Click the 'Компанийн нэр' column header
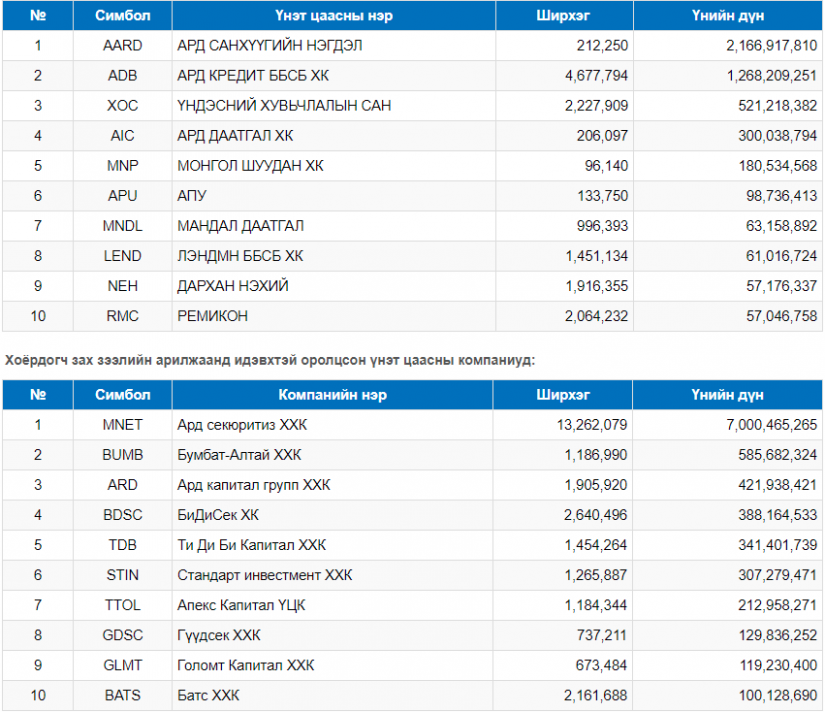 coord(333,395)
